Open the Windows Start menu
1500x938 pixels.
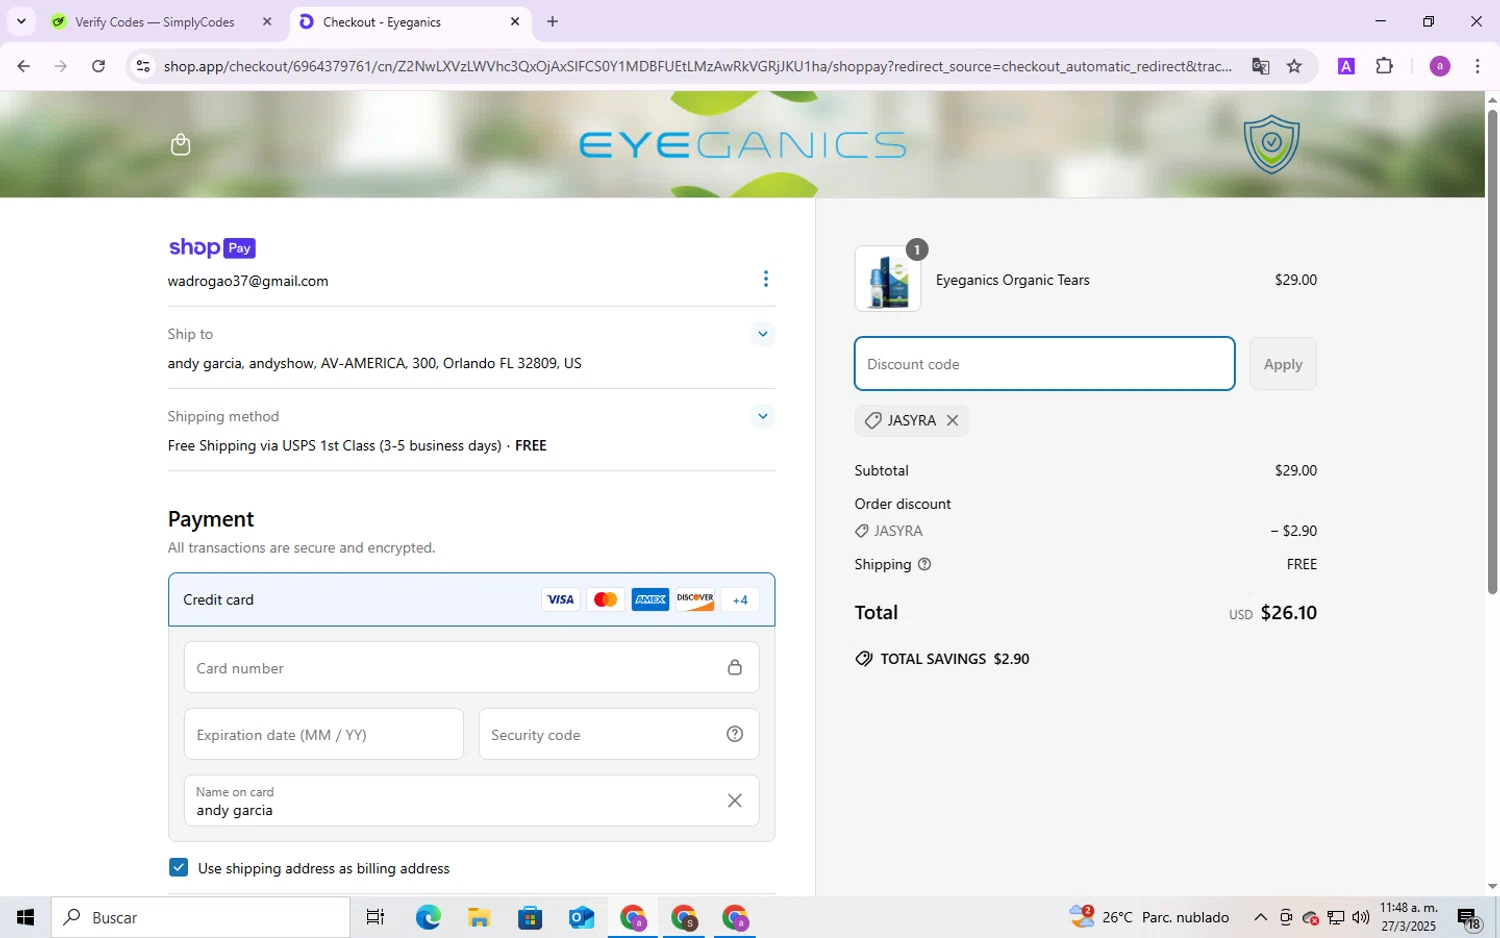click(25, 917)
